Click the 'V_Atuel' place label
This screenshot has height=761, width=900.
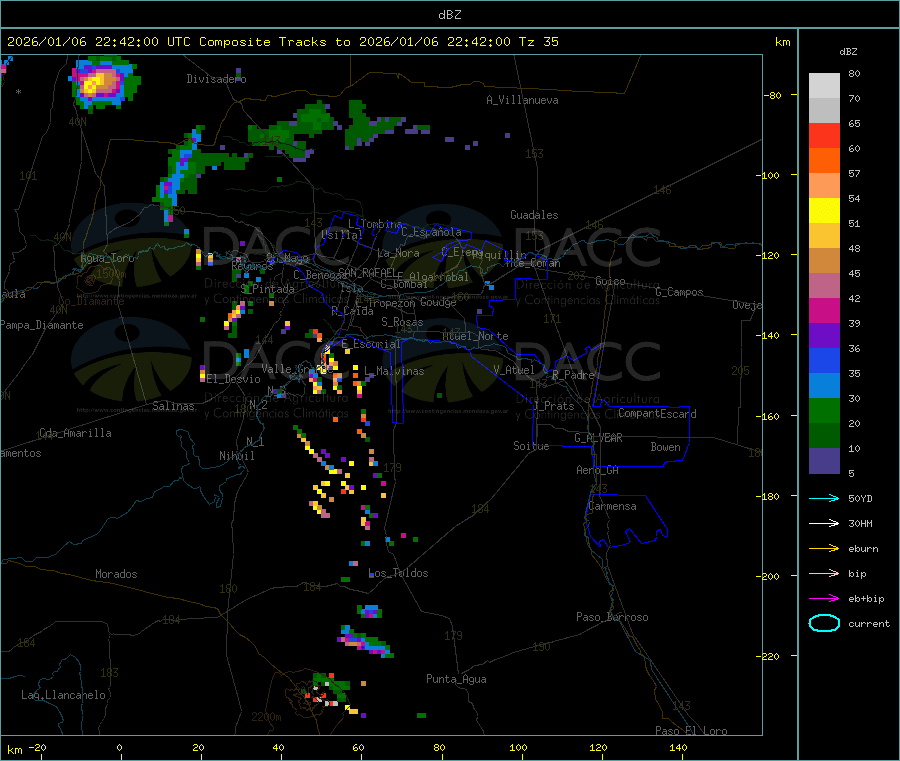coord(513,370)
